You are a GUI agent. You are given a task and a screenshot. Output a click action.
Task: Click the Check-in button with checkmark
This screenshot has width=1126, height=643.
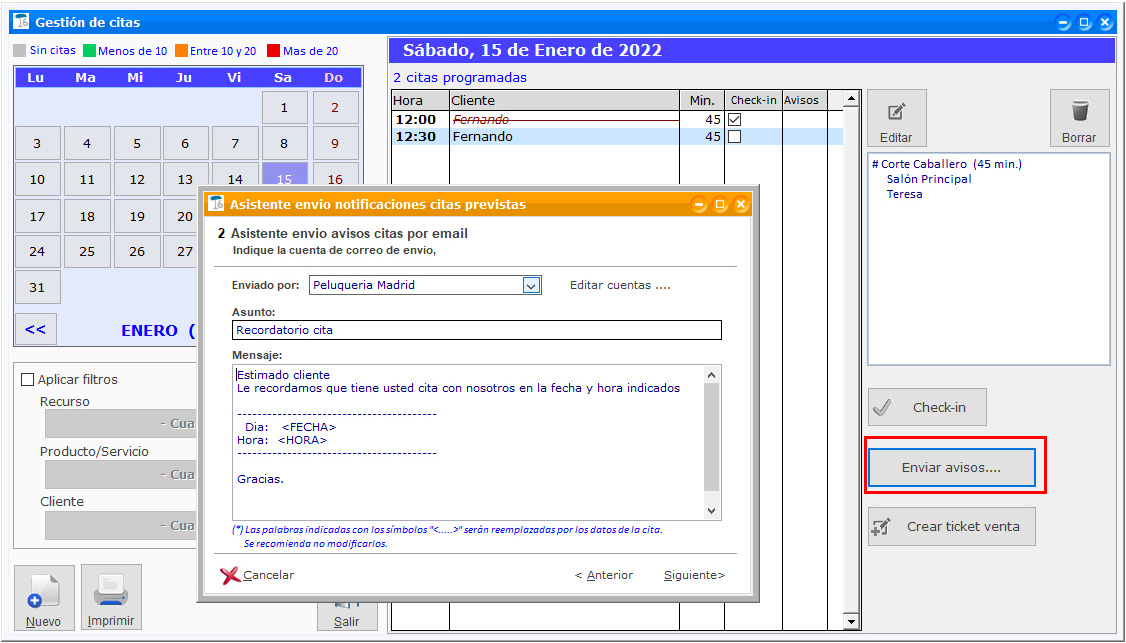[x=927, y=407]
